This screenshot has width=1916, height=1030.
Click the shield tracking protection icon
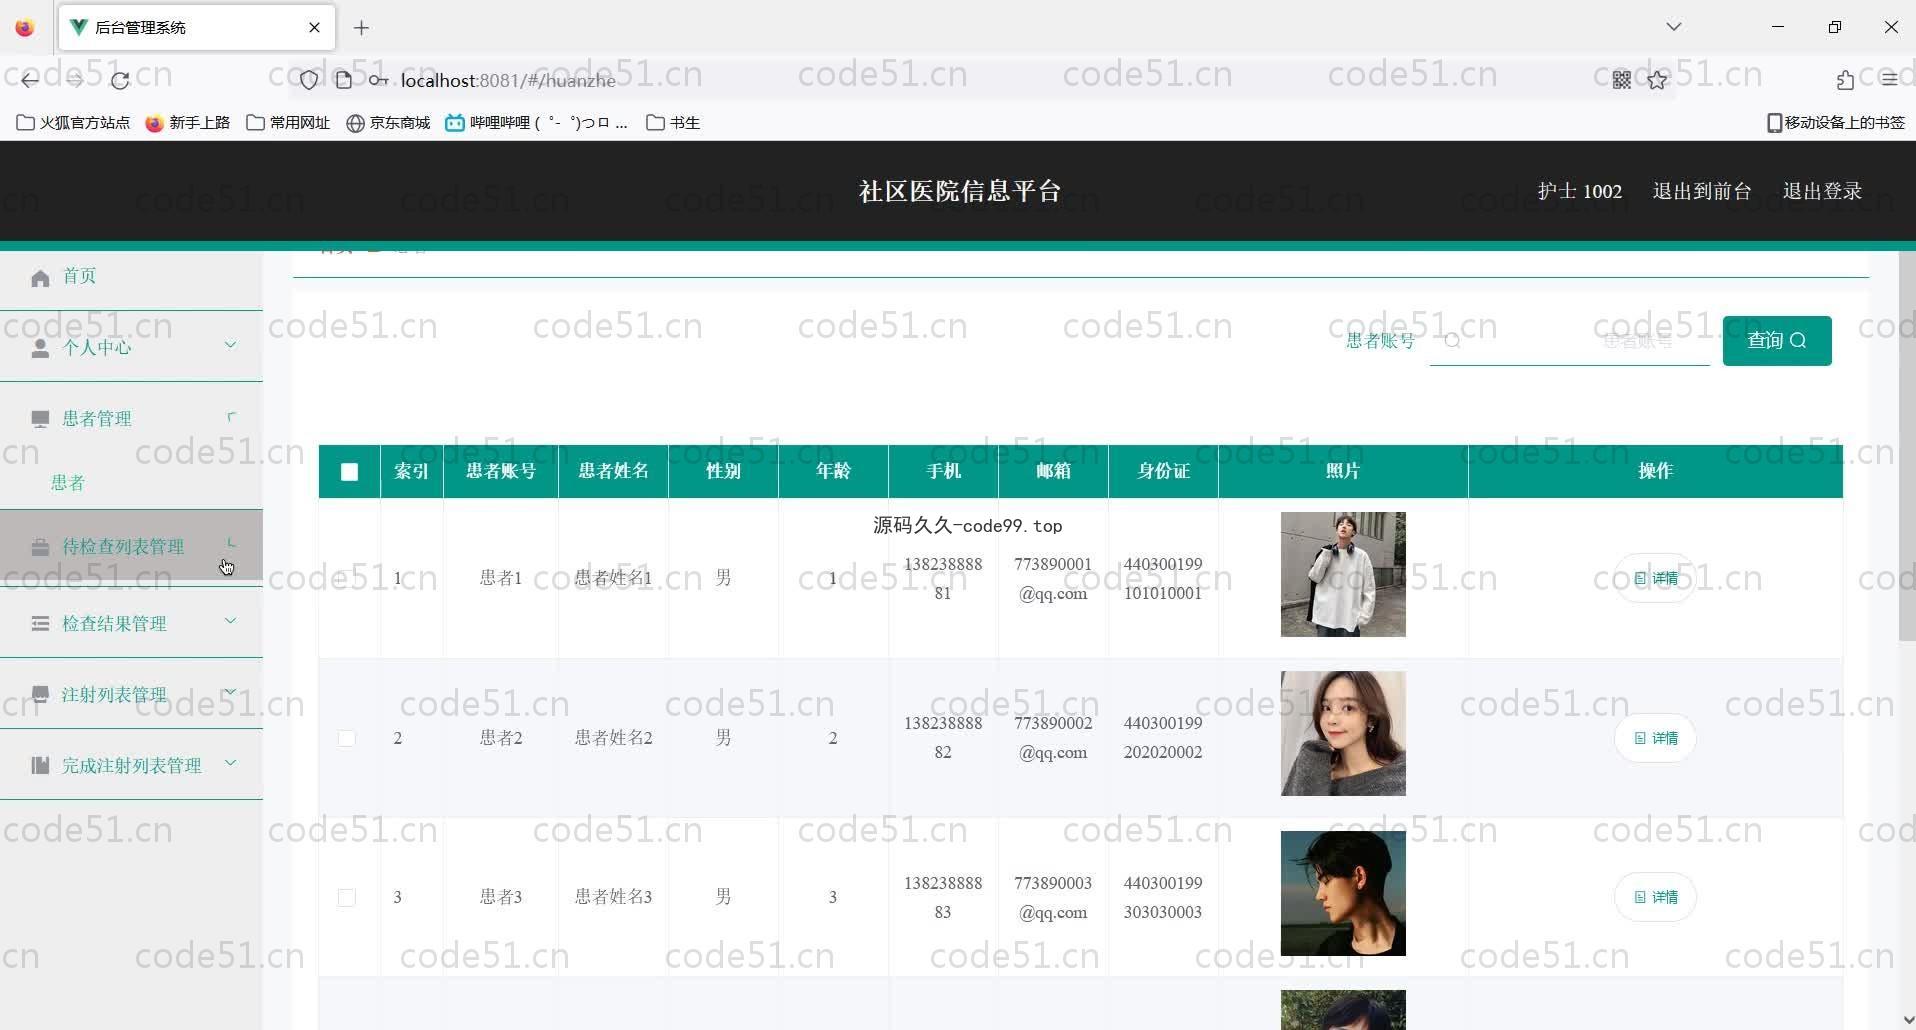pyautogui.click(x=309, y=80)
